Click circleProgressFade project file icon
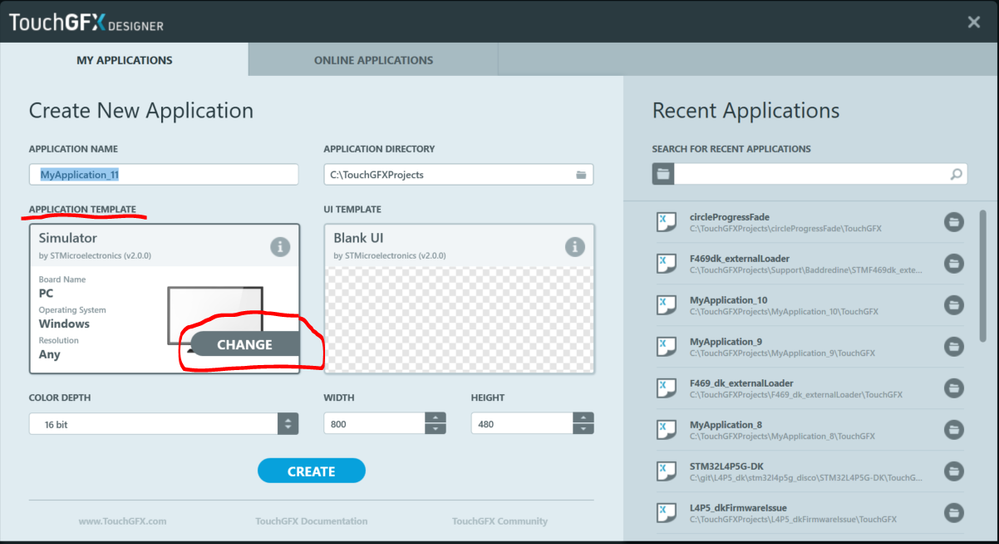Screen dimensions: 999x544 point(666,222)
